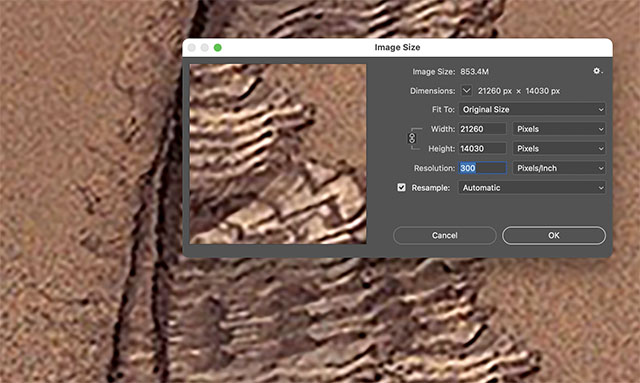Click the Cancel button
The height and width of the screenshot is (383, 640).
(444, 236)
